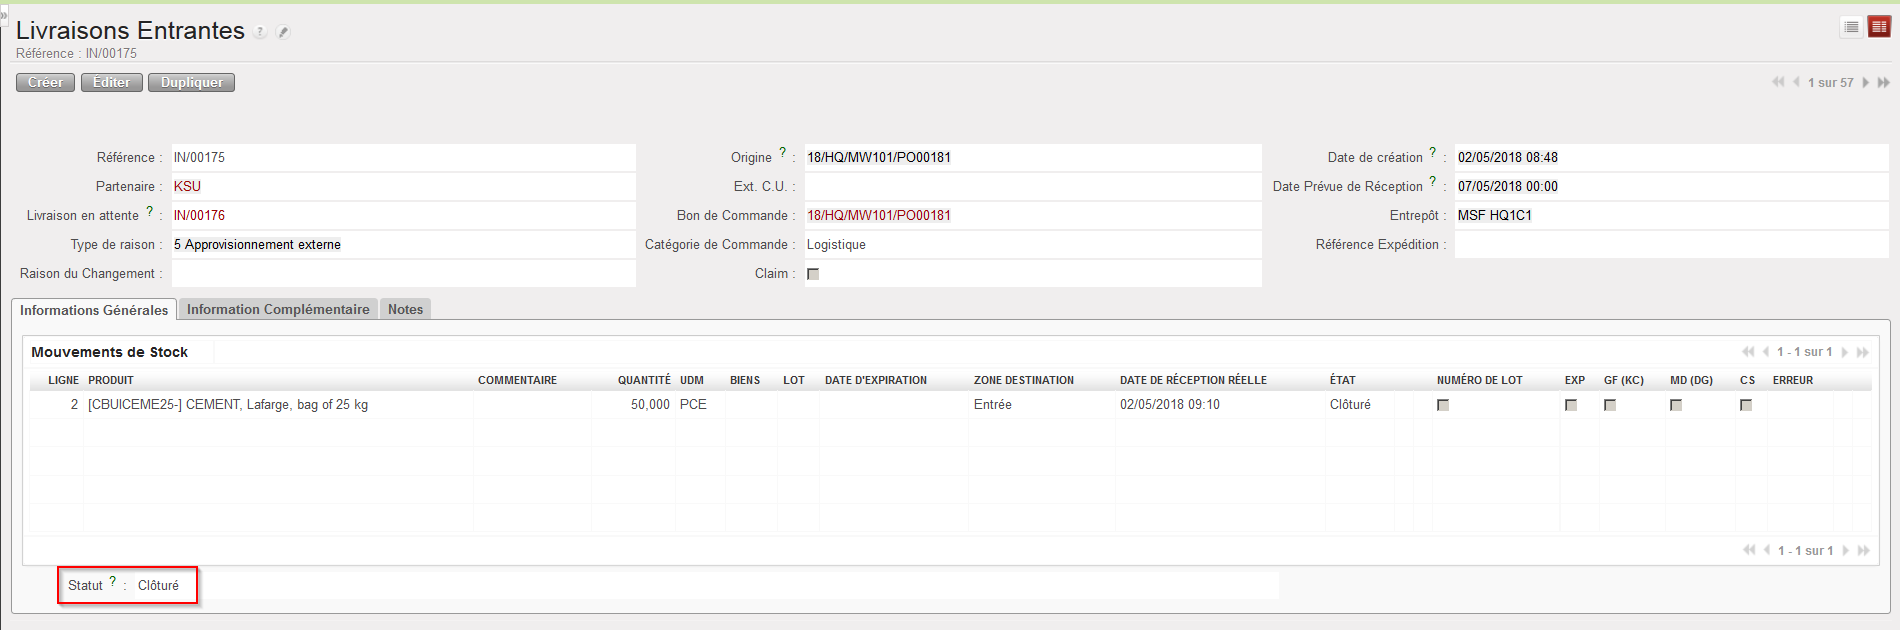
Task: Previous page icon in upper stock moves pager
Action: [x=1767, y=352]
